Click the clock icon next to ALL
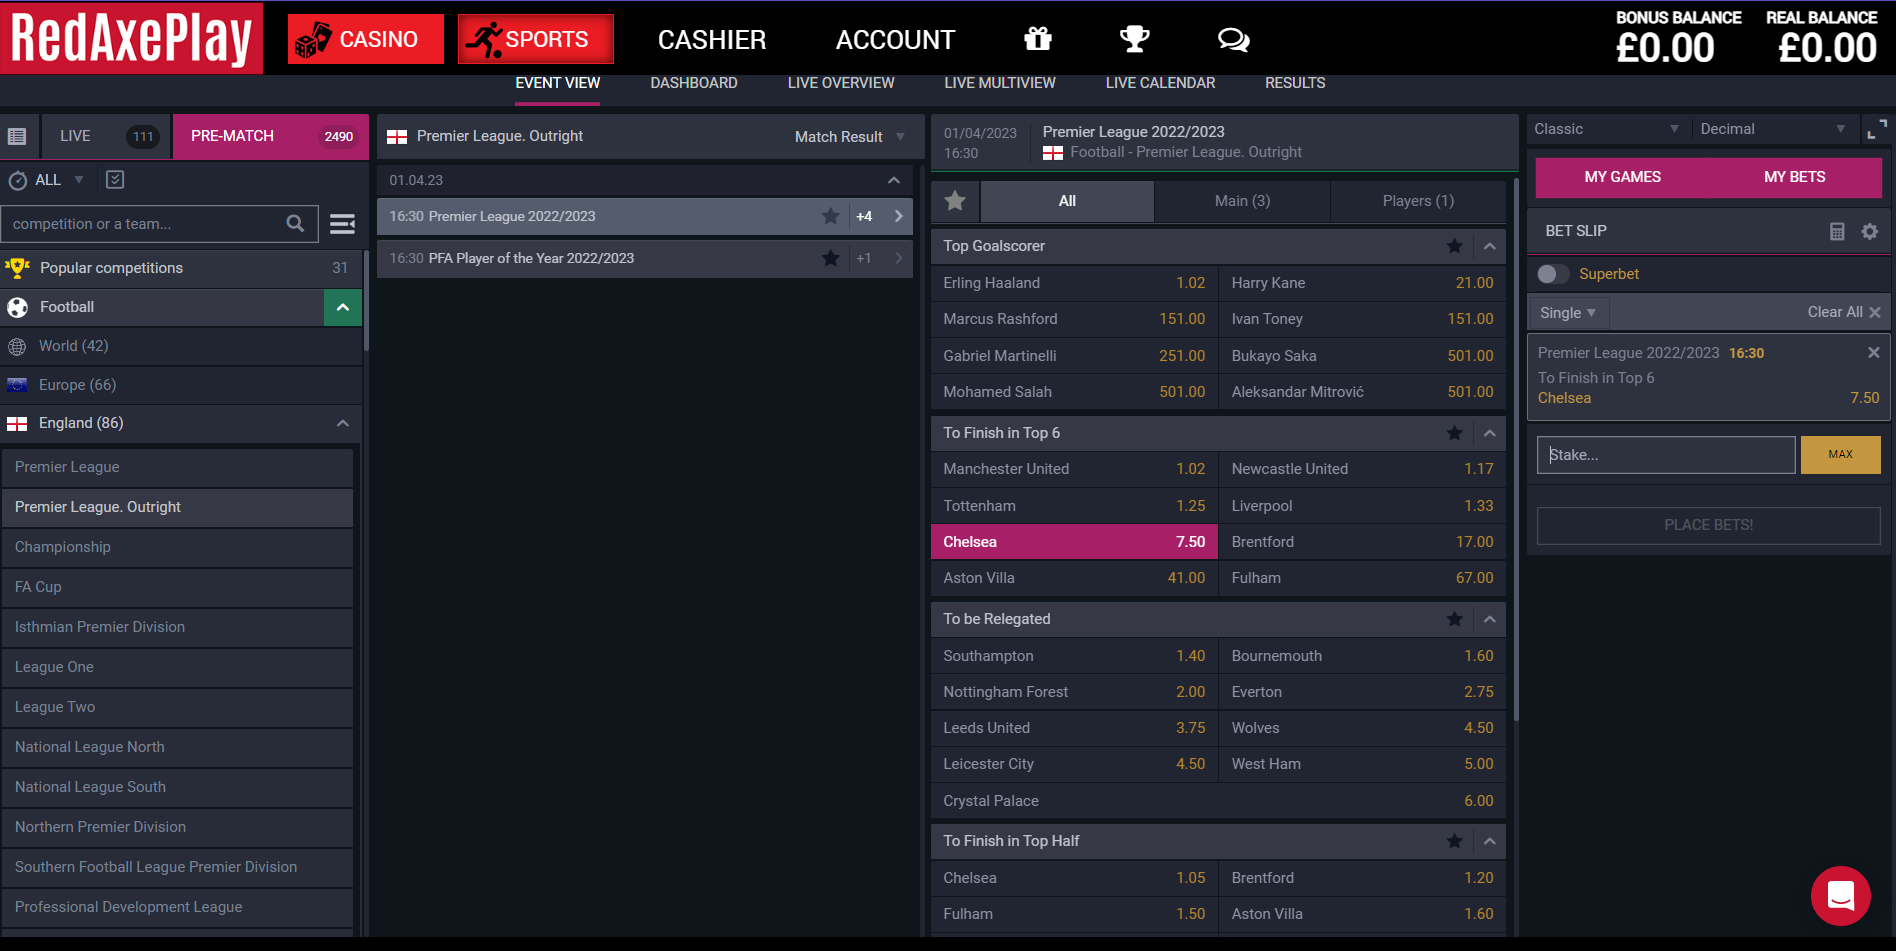The width and height of the screenshot is (1896, 951). pyautogui.click(x=18, y=180)
